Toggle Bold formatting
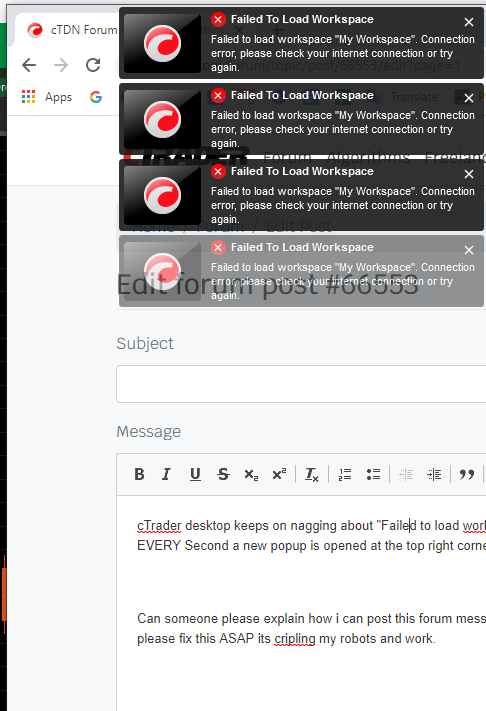 click(139, 474)
